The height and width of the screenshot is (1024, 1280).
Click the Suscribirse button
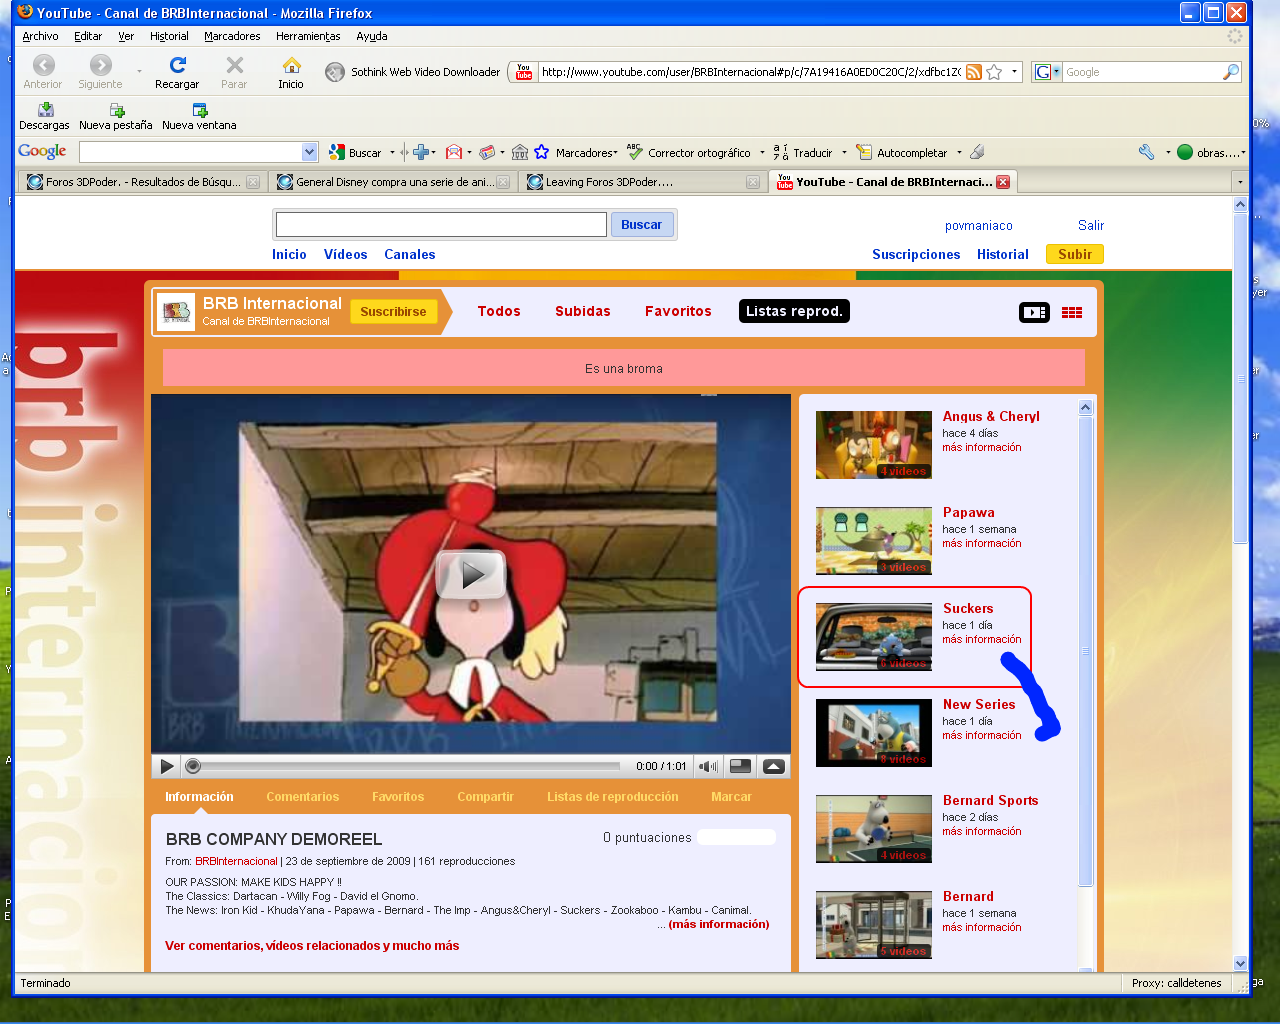(393, 312)
